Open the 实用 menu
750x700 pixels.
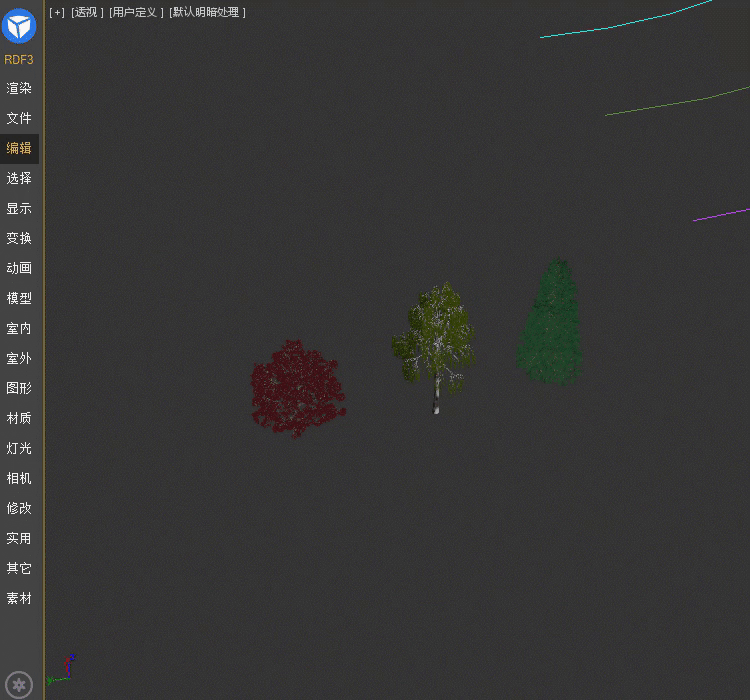19,538
